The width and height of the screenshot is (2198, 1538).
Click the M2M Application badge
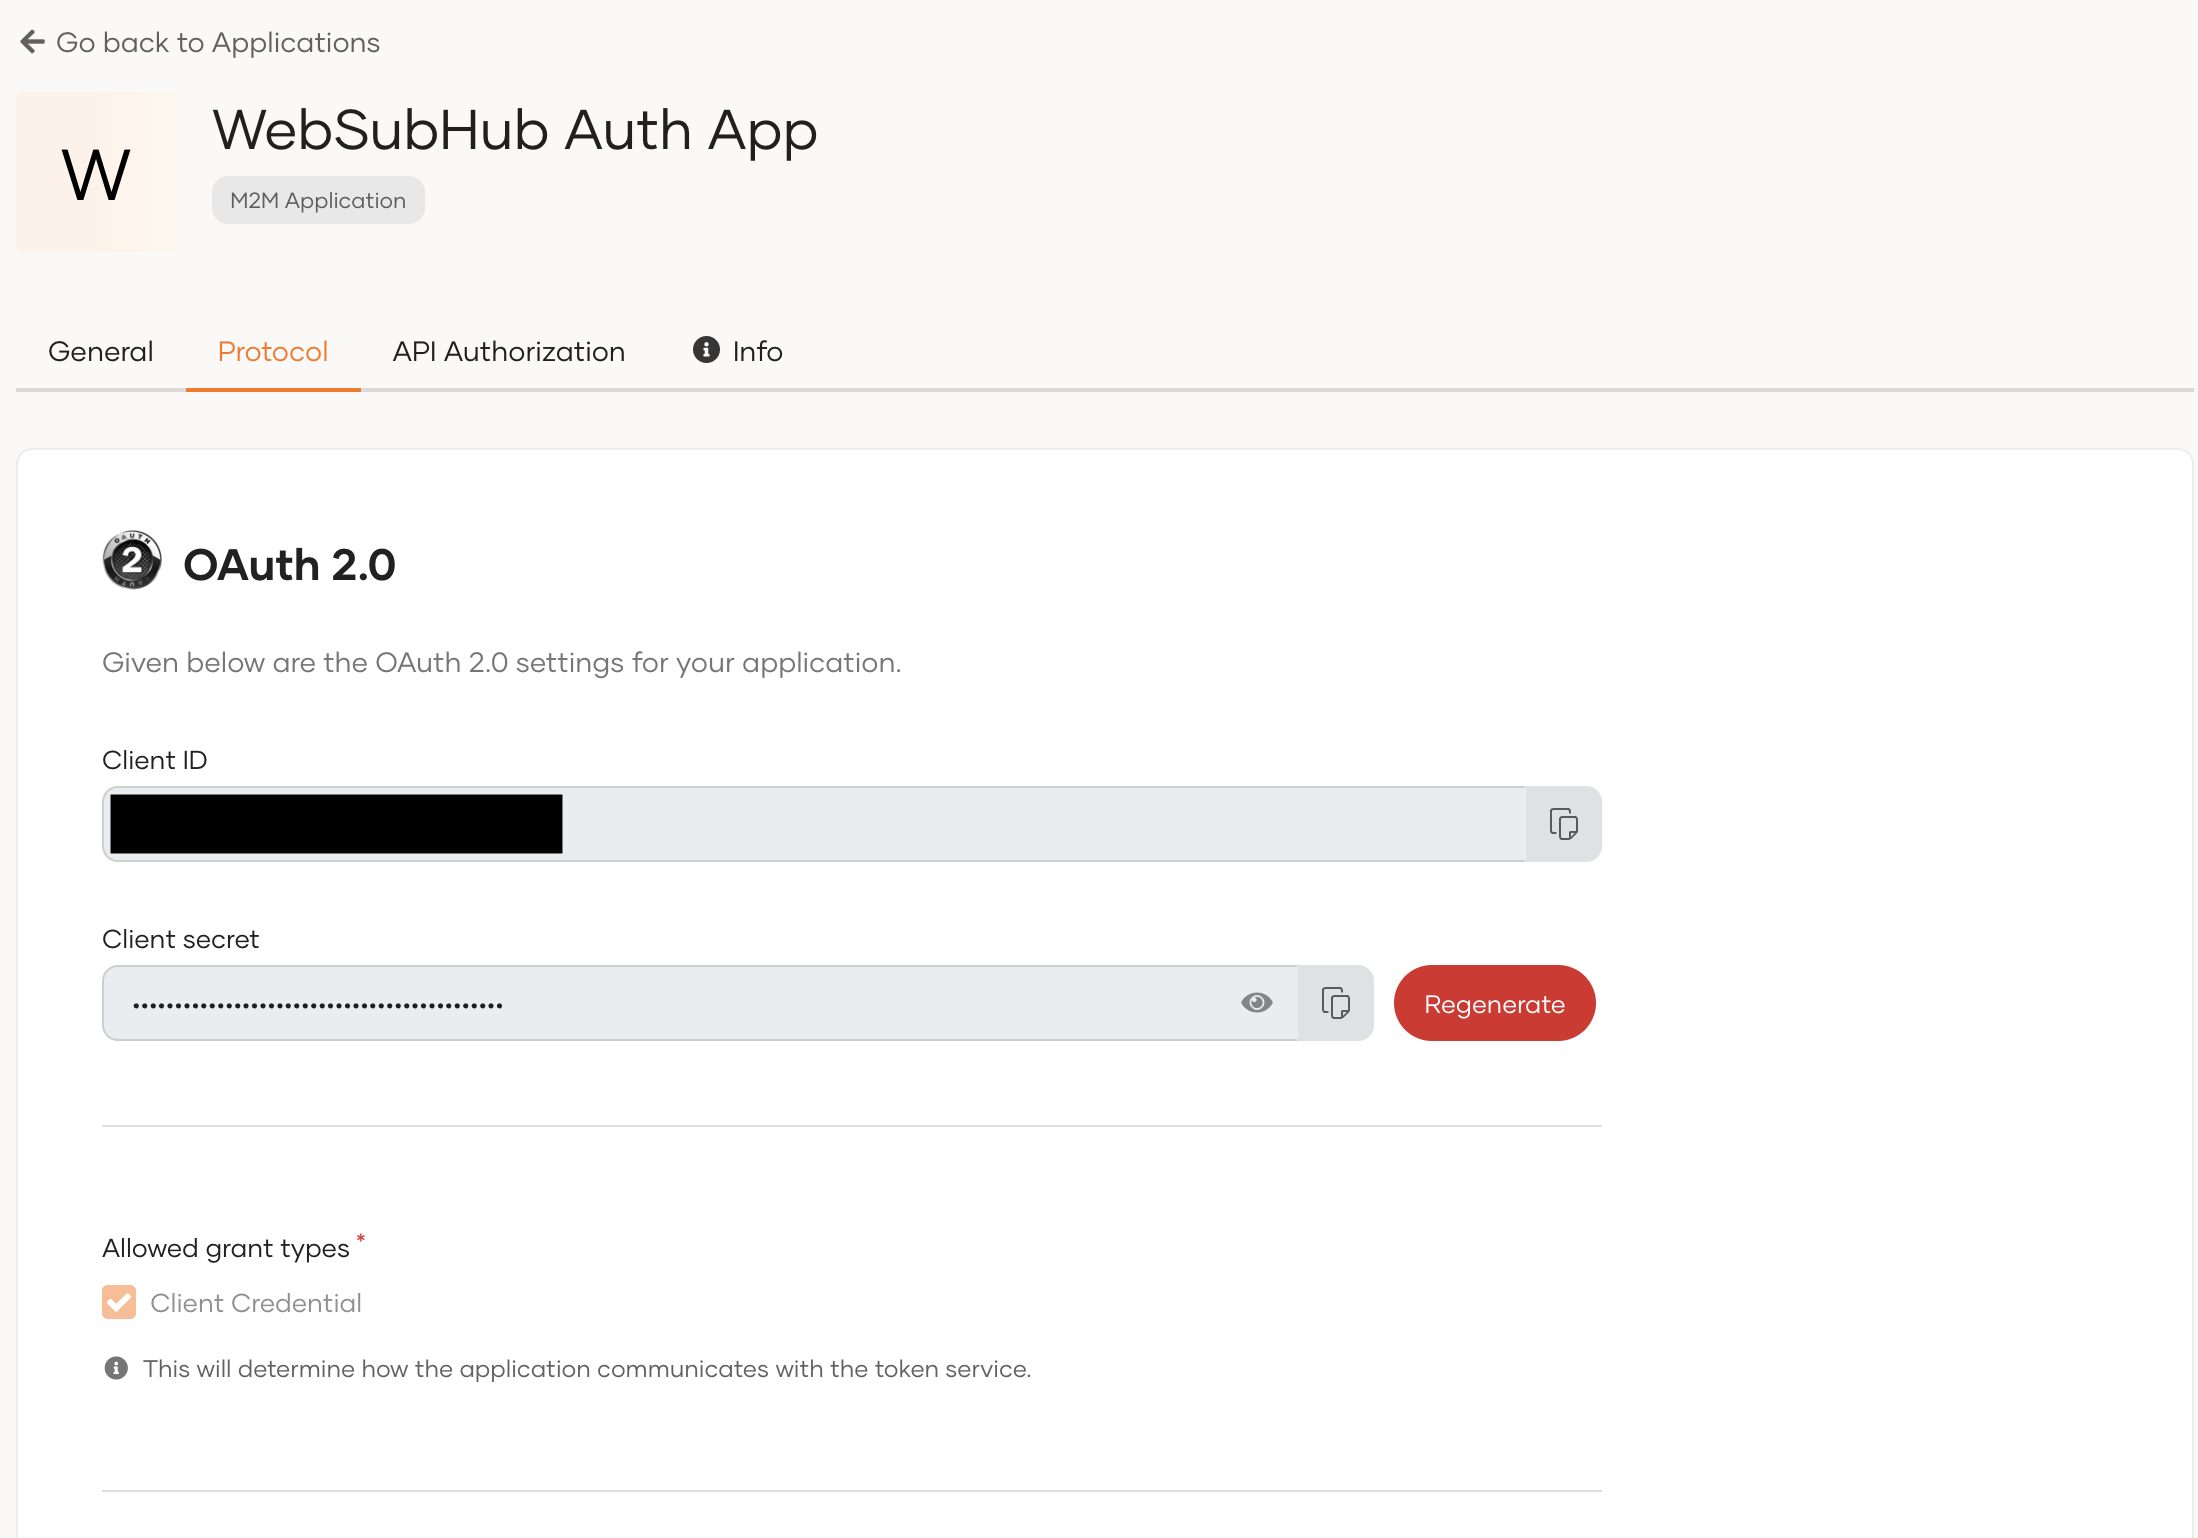click(x=318, y=200)
